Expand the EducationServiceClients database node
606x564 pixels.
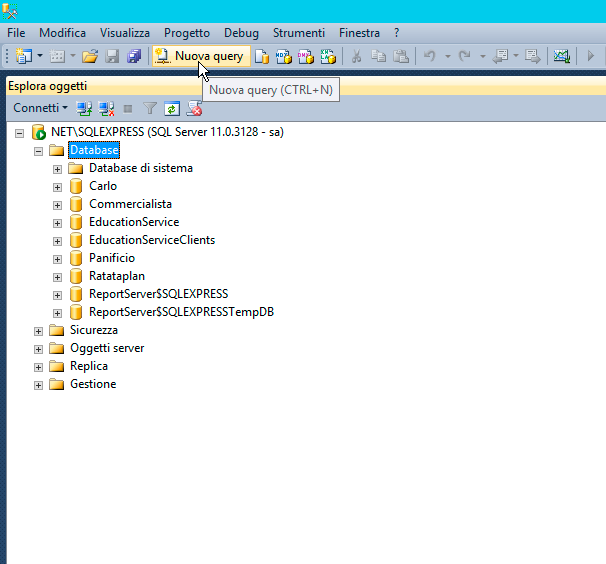[57, 241]
